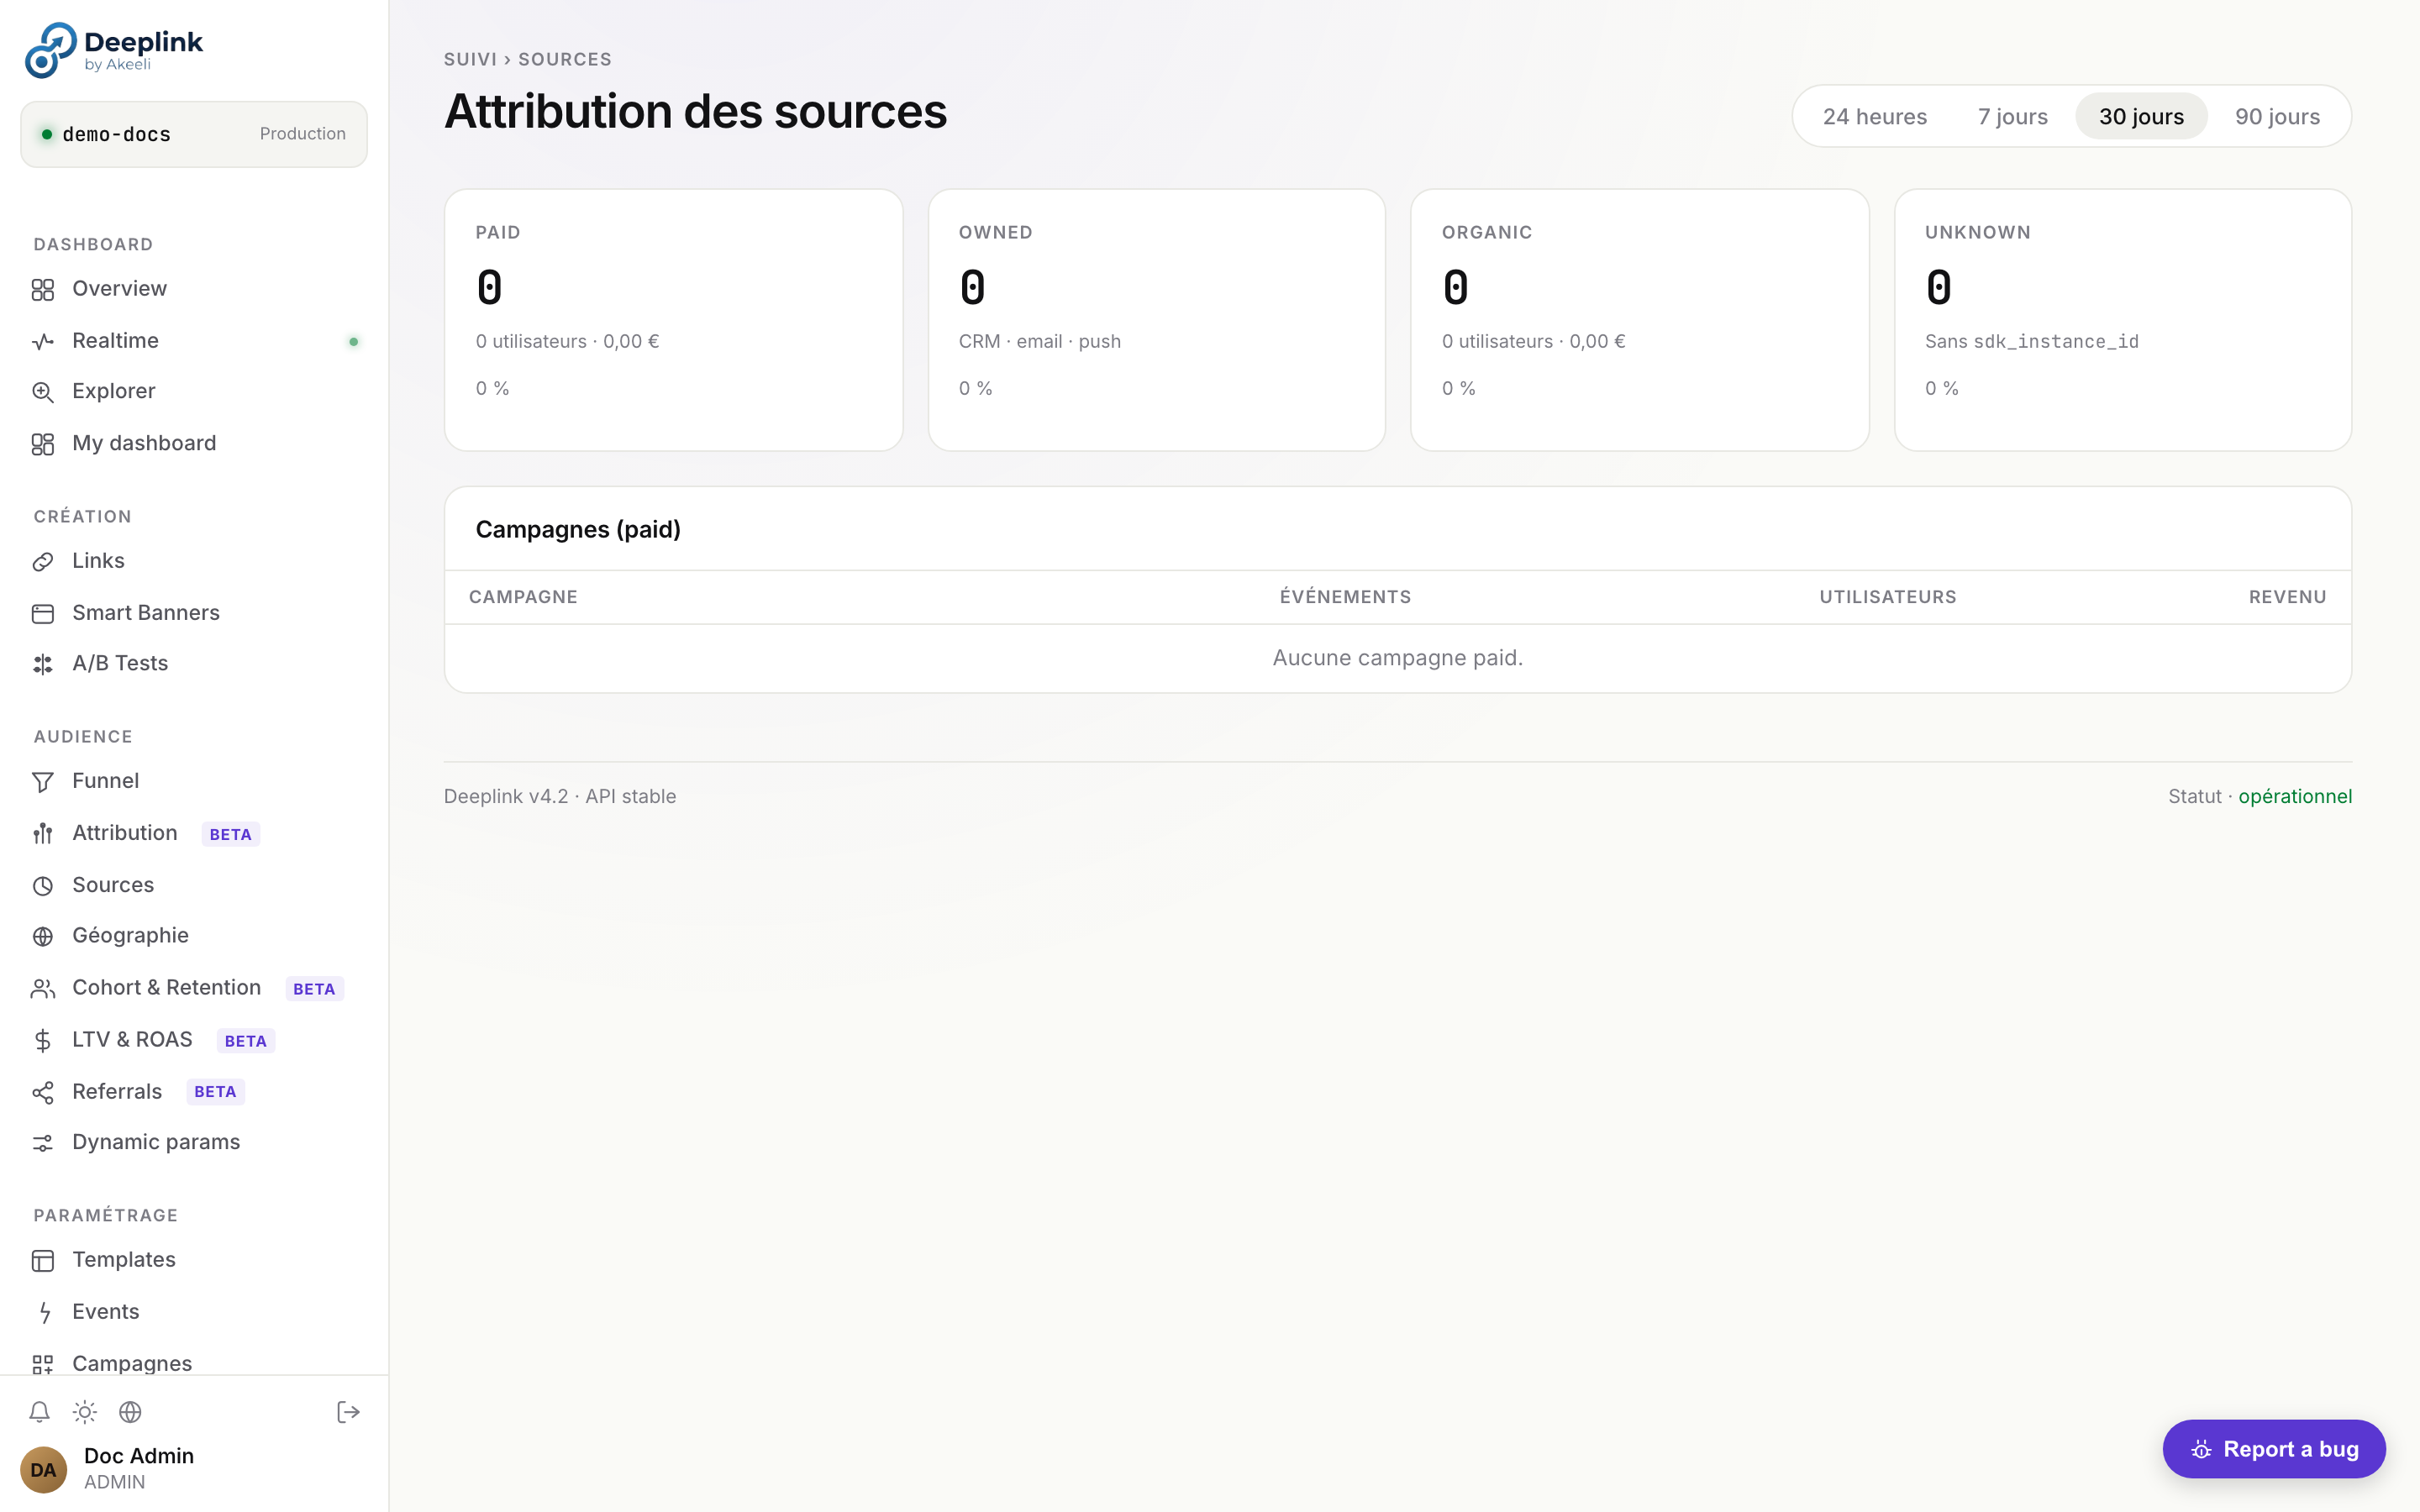Open Templates settings page
Viewport: 2420px width, 1512px height.
tap(194, 1260)
